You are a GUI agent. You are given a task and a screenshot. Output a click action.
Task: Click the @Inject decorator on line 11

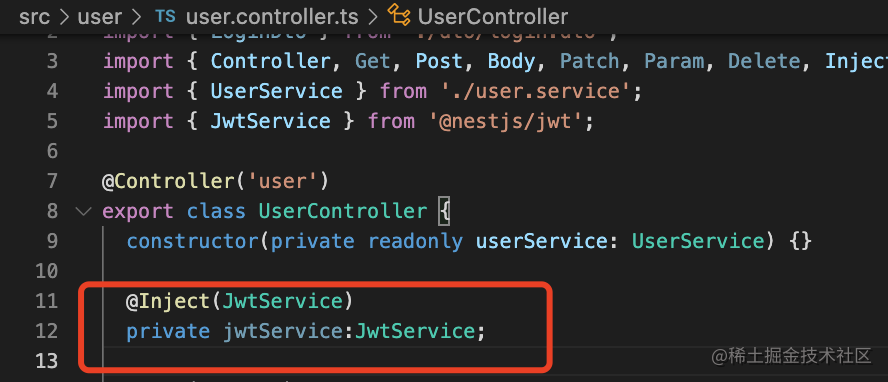pos(168,301)
